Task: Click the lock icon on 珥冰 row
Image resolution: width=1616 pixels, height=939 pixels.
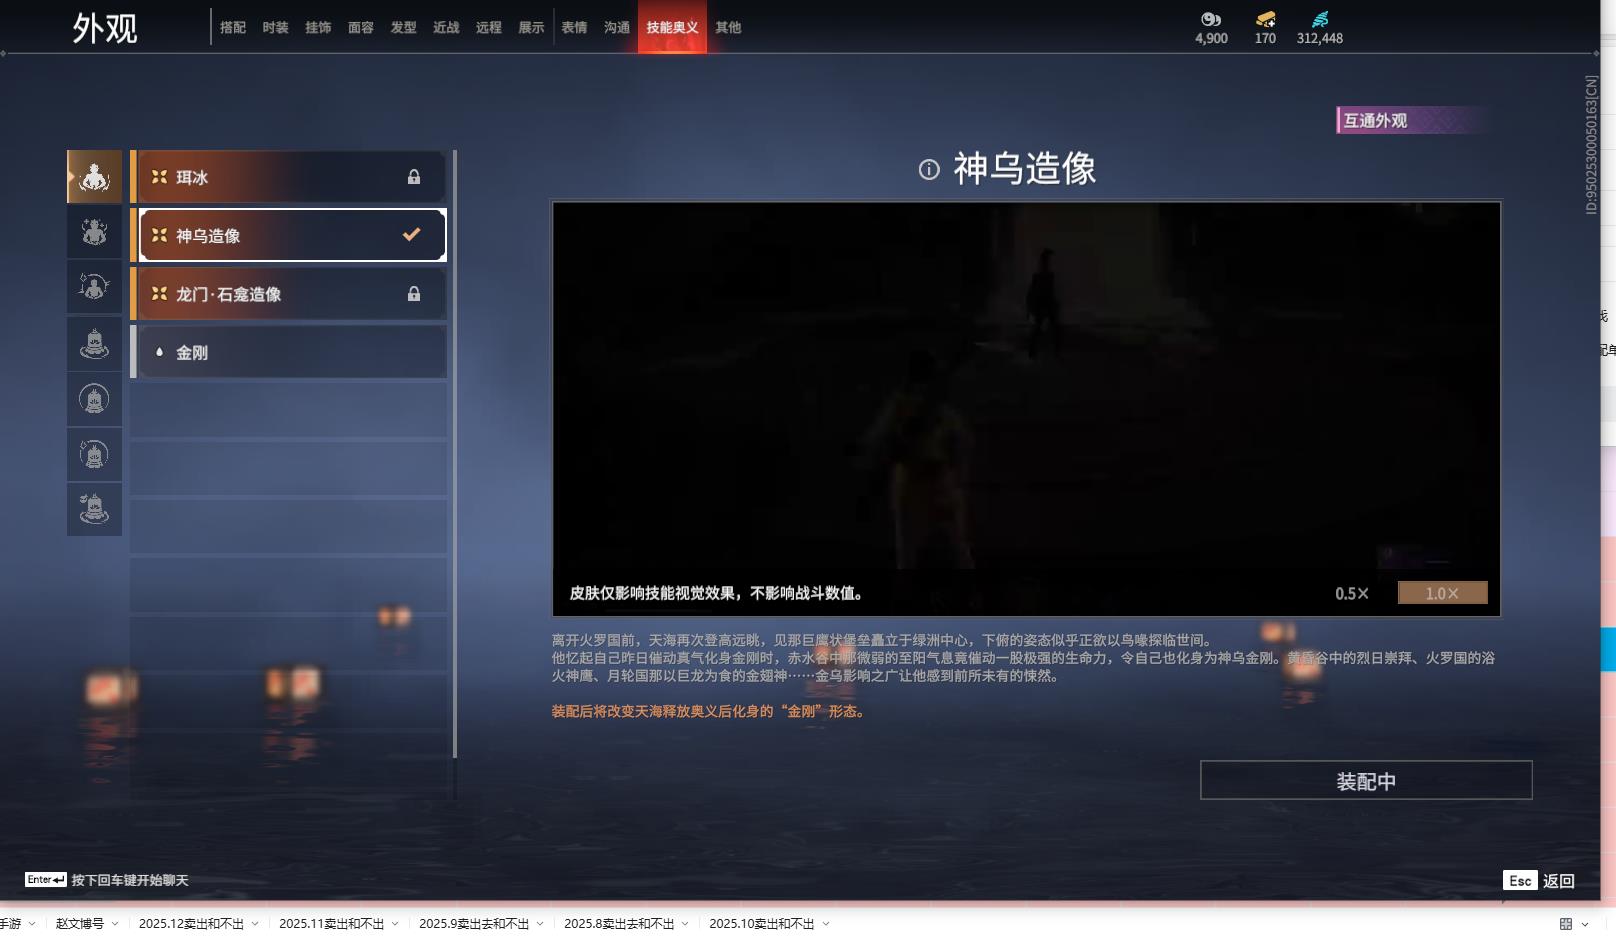Action: [x=414, y=177]
